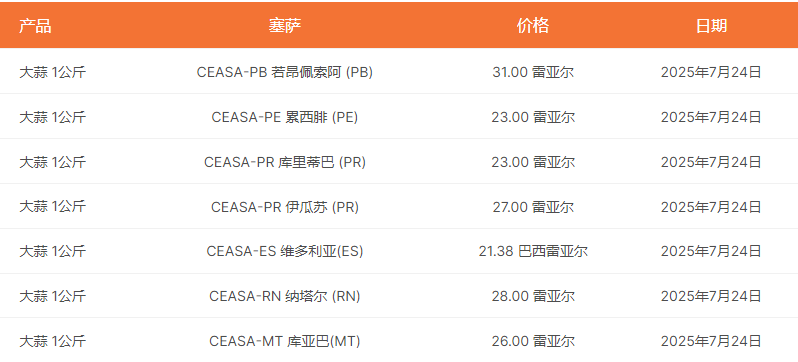Select CEASA-PB 若昂佩索阿 (PB) market cell
798x362 pixels.
(x=285, y=72)
